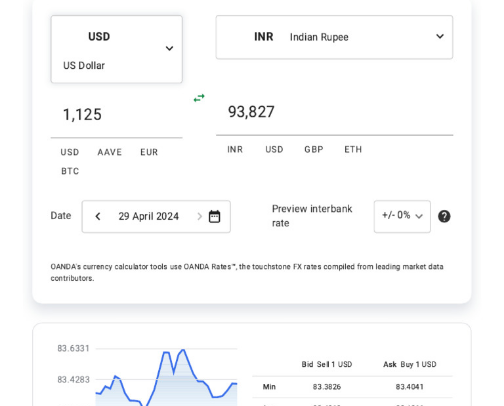
Task: Select EUR as source quick currency
Action: (149, 152)
